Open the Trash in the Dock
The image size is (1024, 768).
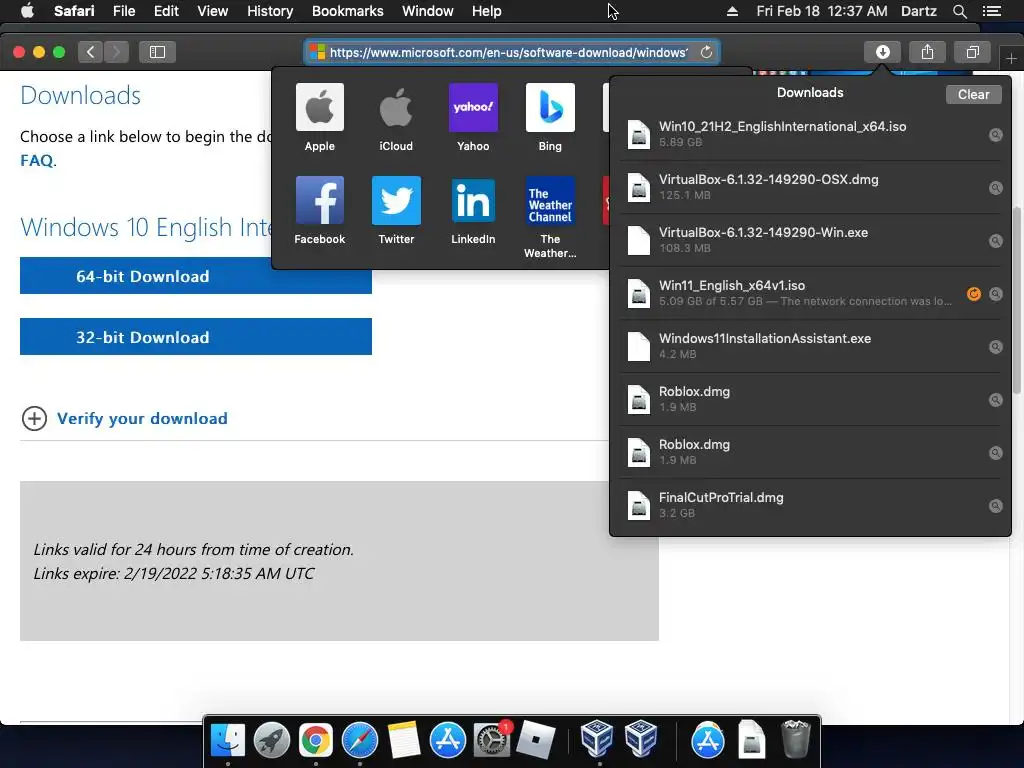pyautogui.click(x=795, y=739)
